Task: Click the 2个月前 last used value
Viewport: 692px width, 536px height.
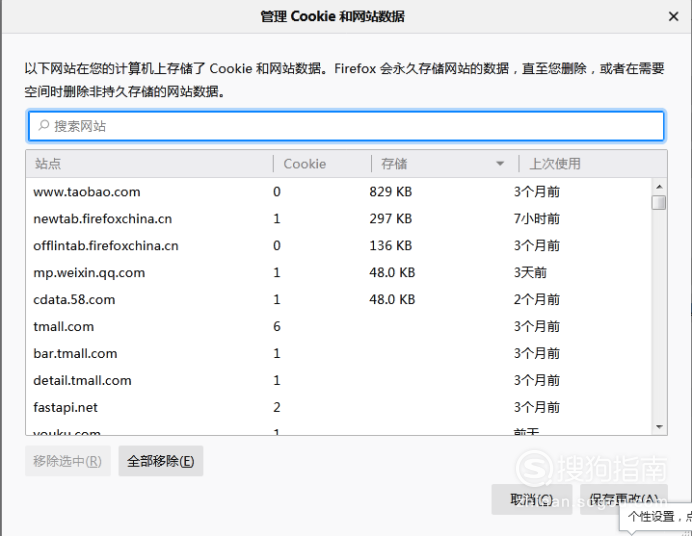Action: [x=537, y=300]
